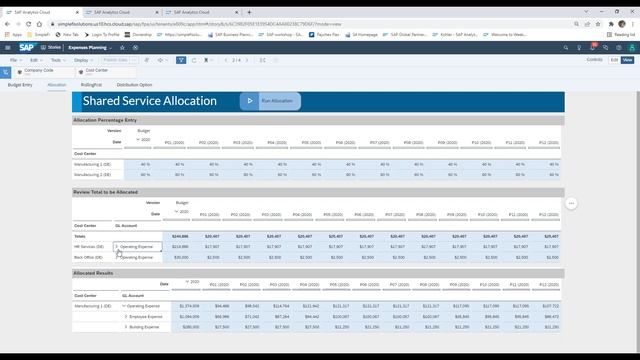Expand Operating Expense for HR Services (DE)
The width and height of the screenshot is (640, 360).
tap(116, 247)
